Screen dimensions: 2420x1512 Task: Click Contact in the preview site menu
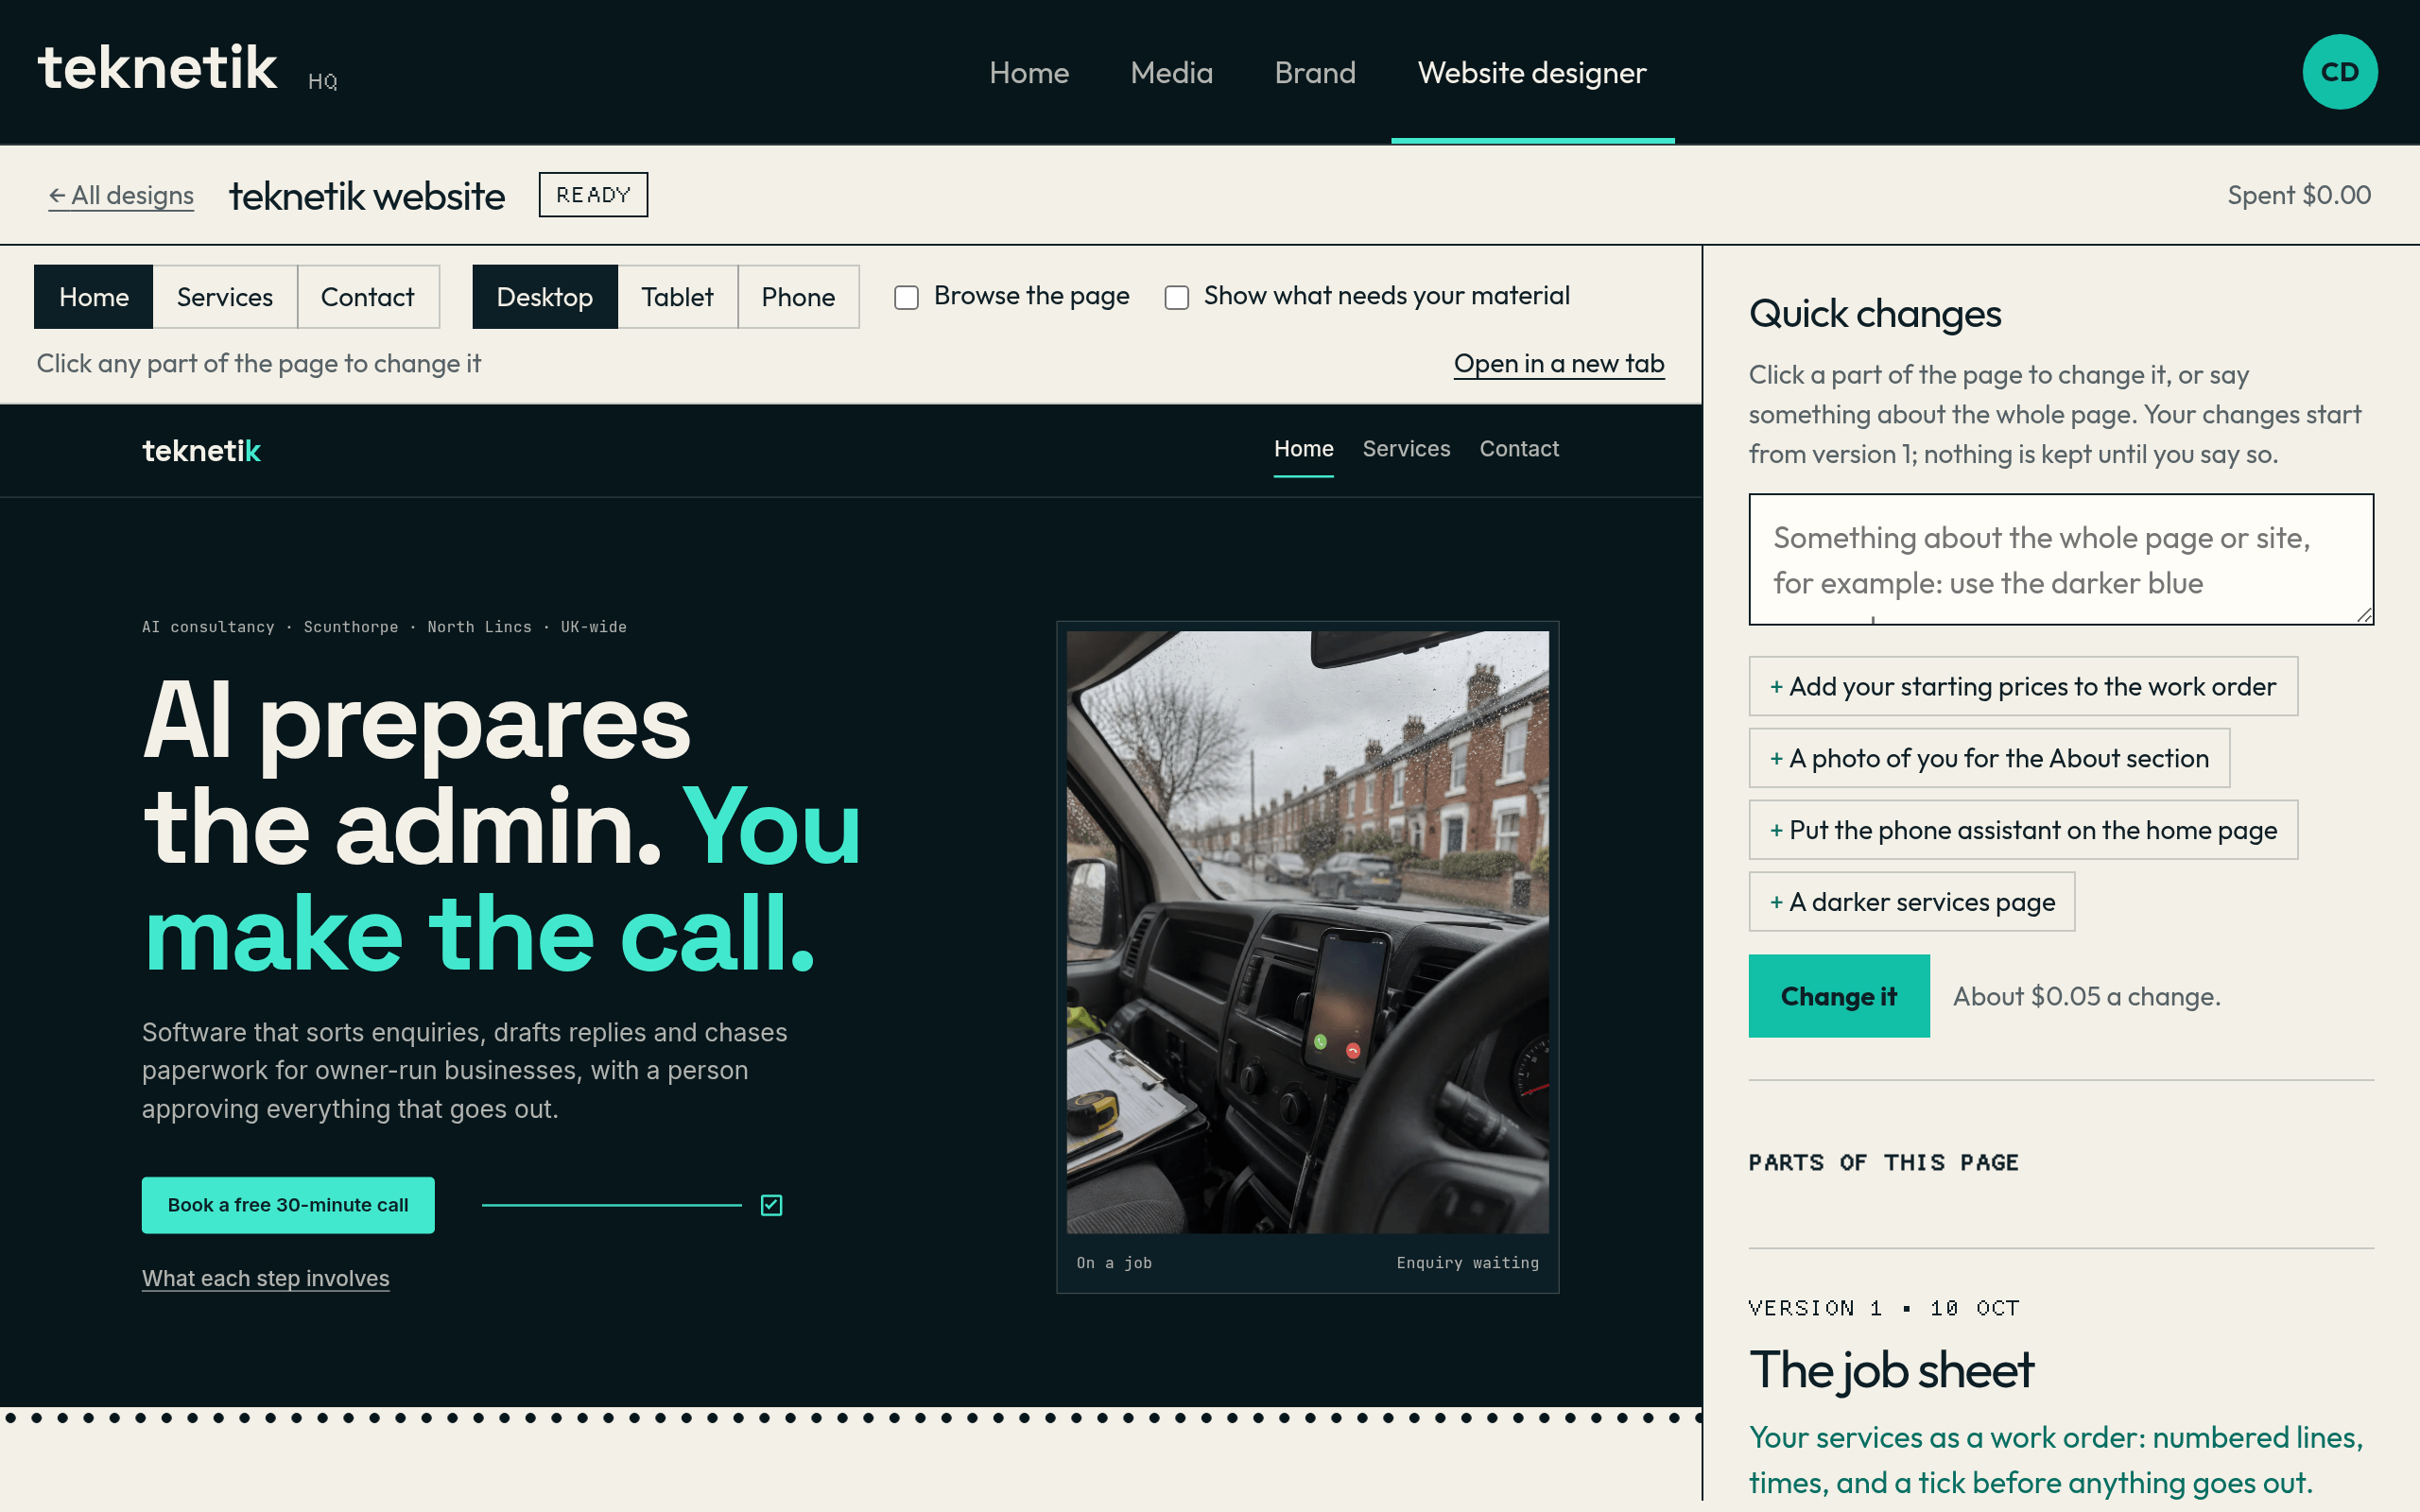point(1519,449)
